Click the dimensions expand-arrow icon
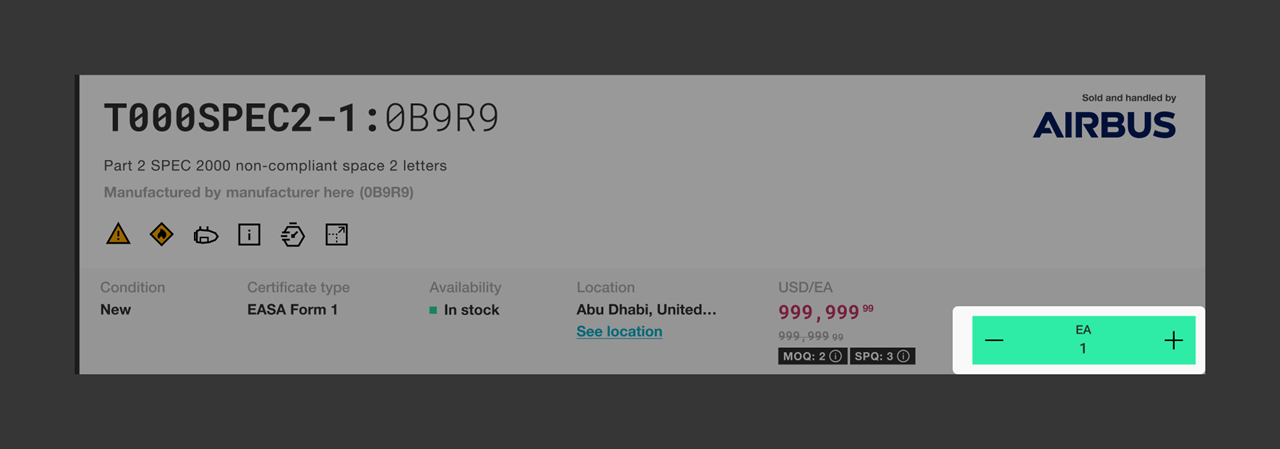This screenshot has width=1280, height=449. pyautogui.click(x=337, y=235)
